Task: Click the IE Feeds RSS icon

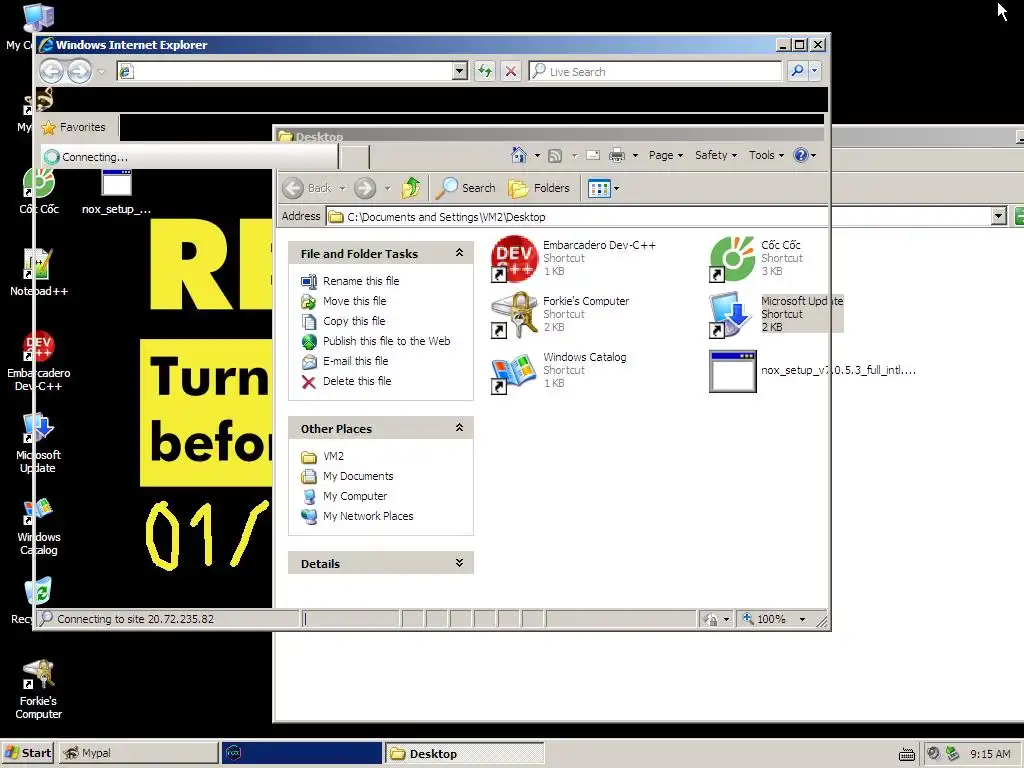Action: 555,155
